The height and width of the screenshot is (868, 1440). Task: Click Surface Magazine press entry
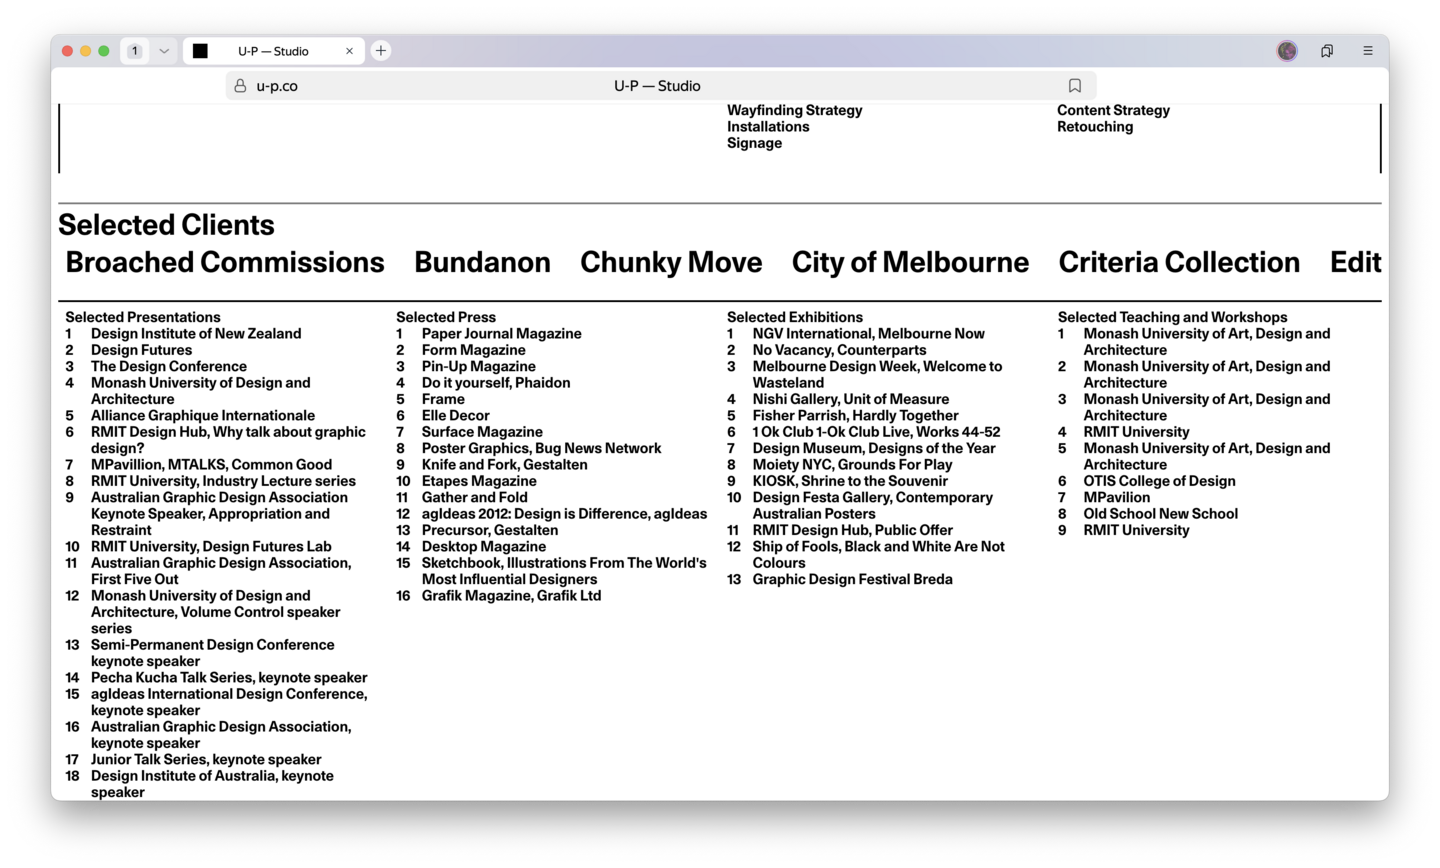[482, 432]
